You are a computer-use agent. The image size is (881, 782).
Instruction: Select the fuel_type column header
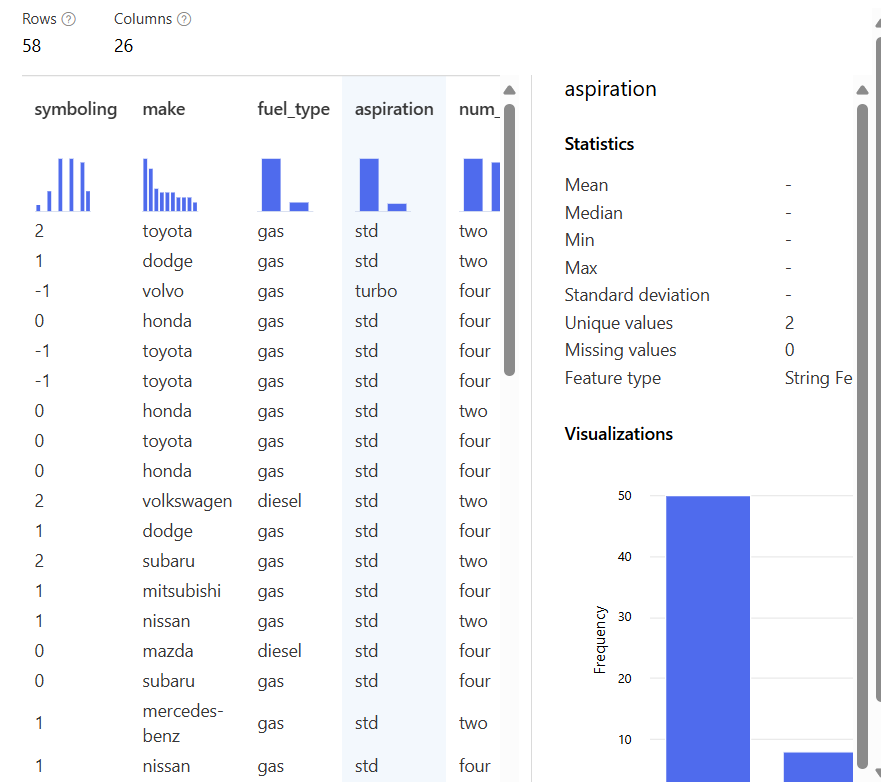(x=293, y=109)
